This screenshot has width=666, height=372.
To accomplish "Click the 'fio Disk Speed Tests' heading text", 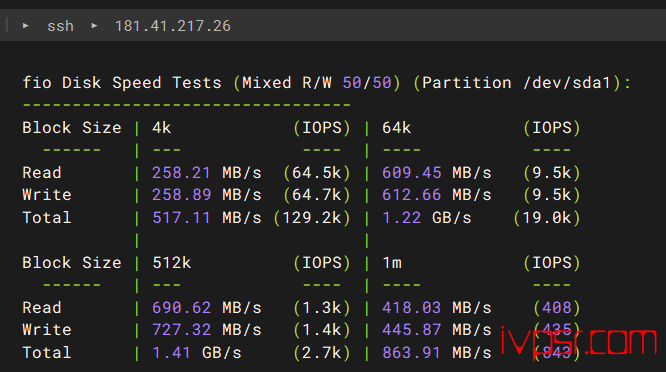I will (x=122, y=83).
